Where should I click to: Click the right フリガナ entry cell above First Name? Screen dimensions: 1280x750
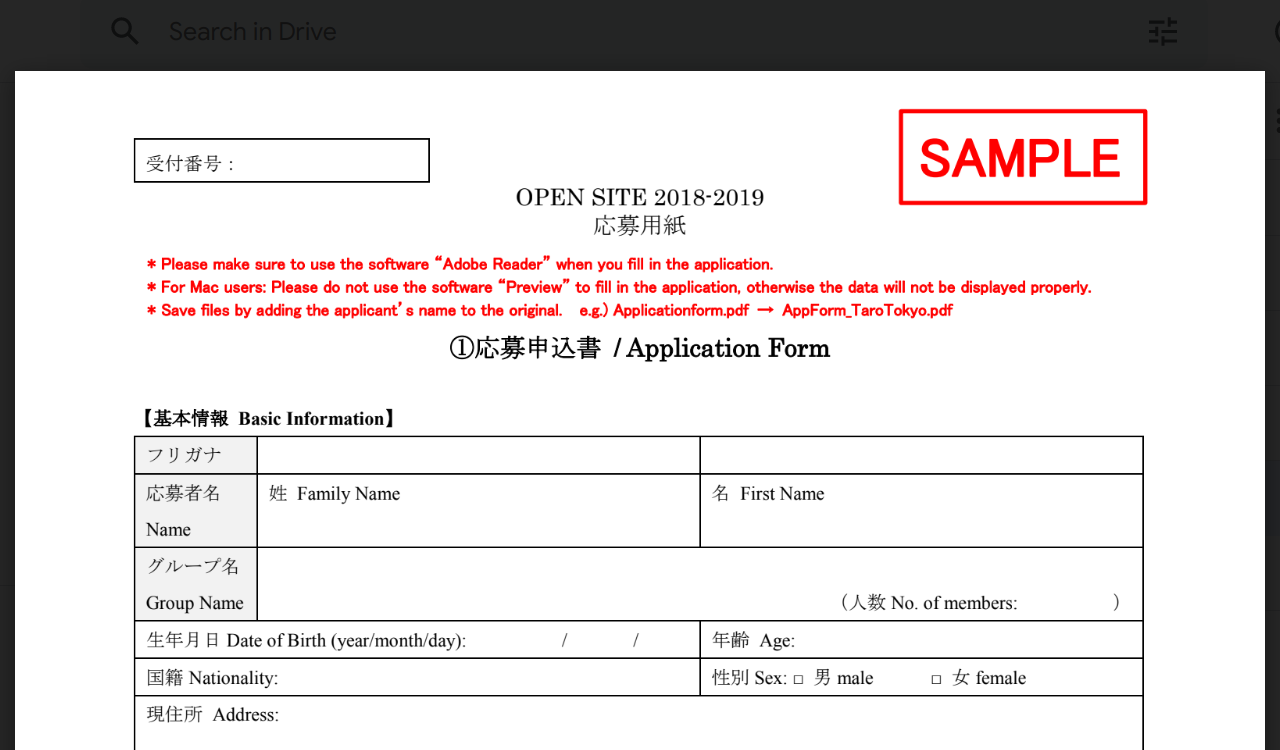point(920,456)
